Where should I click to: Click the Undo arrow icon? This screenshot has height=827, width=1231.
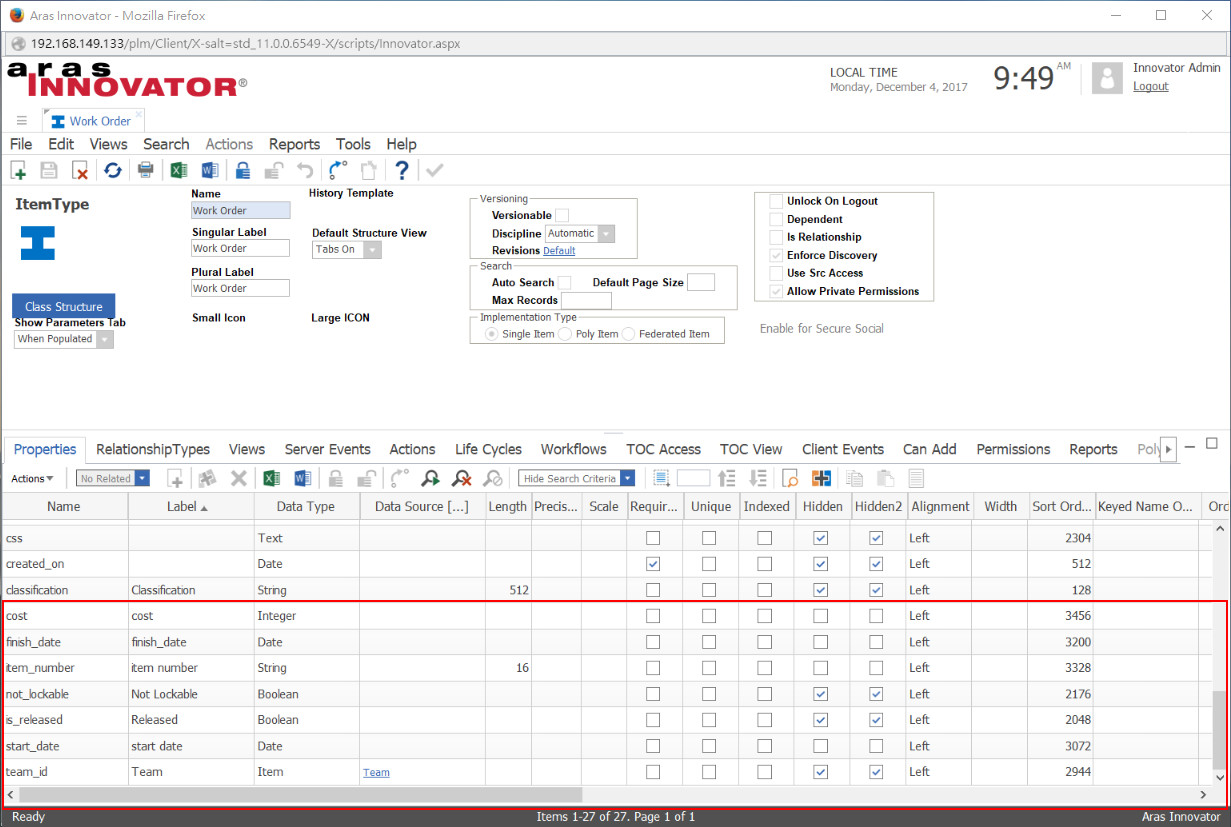click(305, 170)
